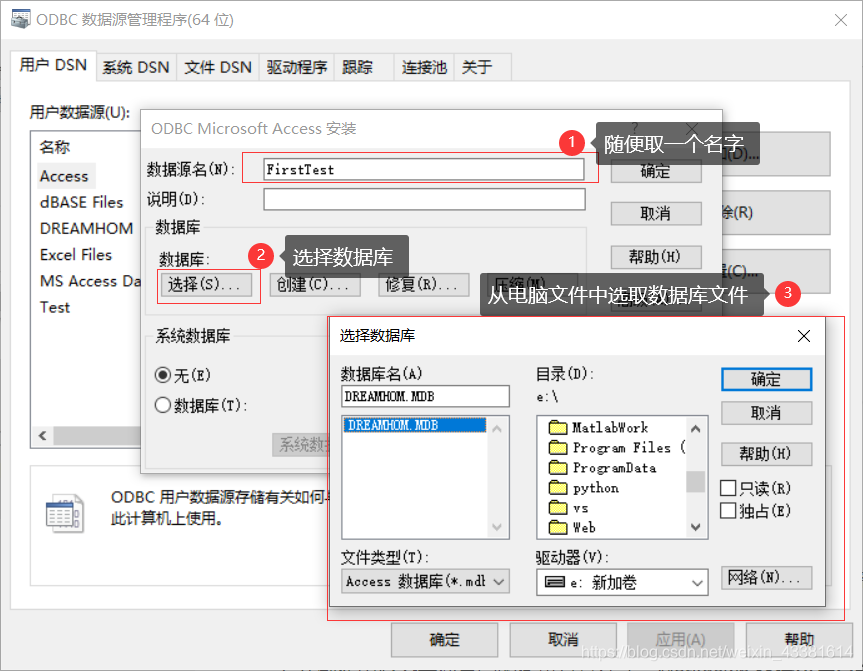This screenshot has height=671, width=863.
Task: Close the ODBC 数据源管理程序 window
Action: [x=840, y=20]
